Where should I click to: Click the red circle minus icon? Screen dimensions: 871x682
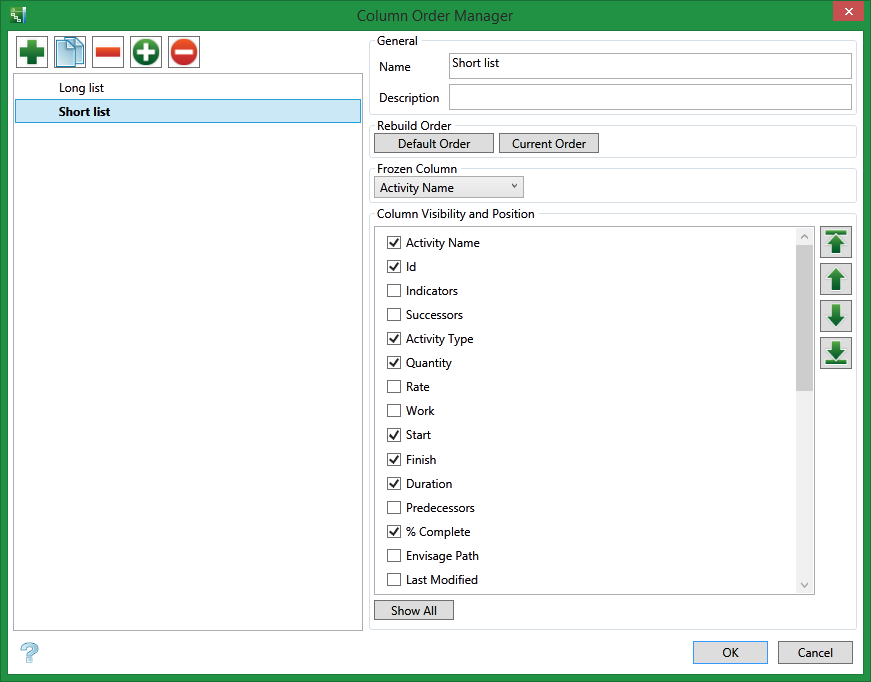tap(184, 52)
